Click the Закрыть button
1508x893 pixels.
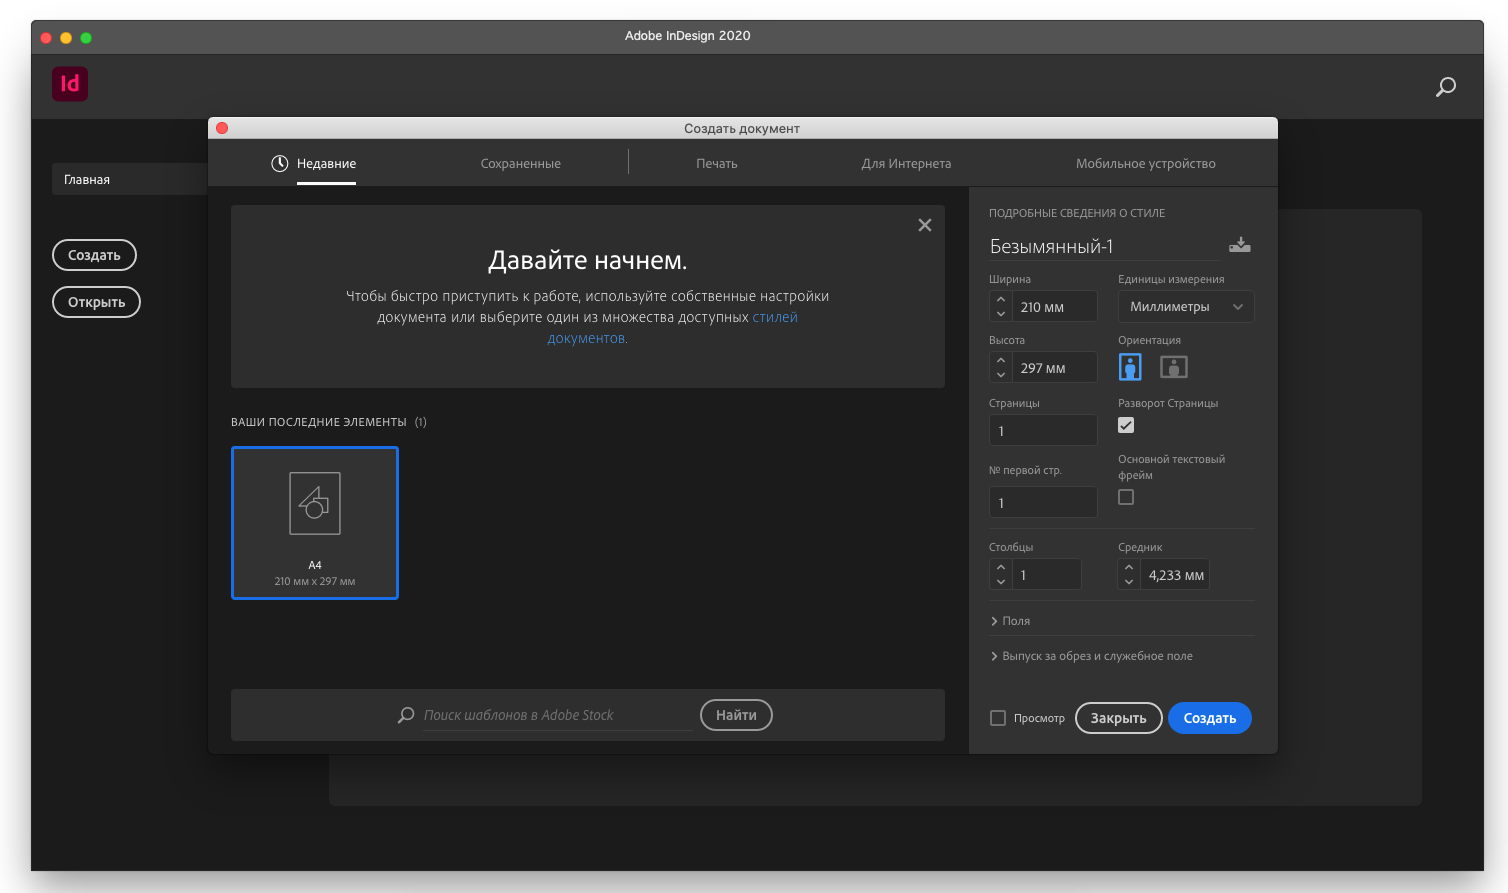point(1118,718)
